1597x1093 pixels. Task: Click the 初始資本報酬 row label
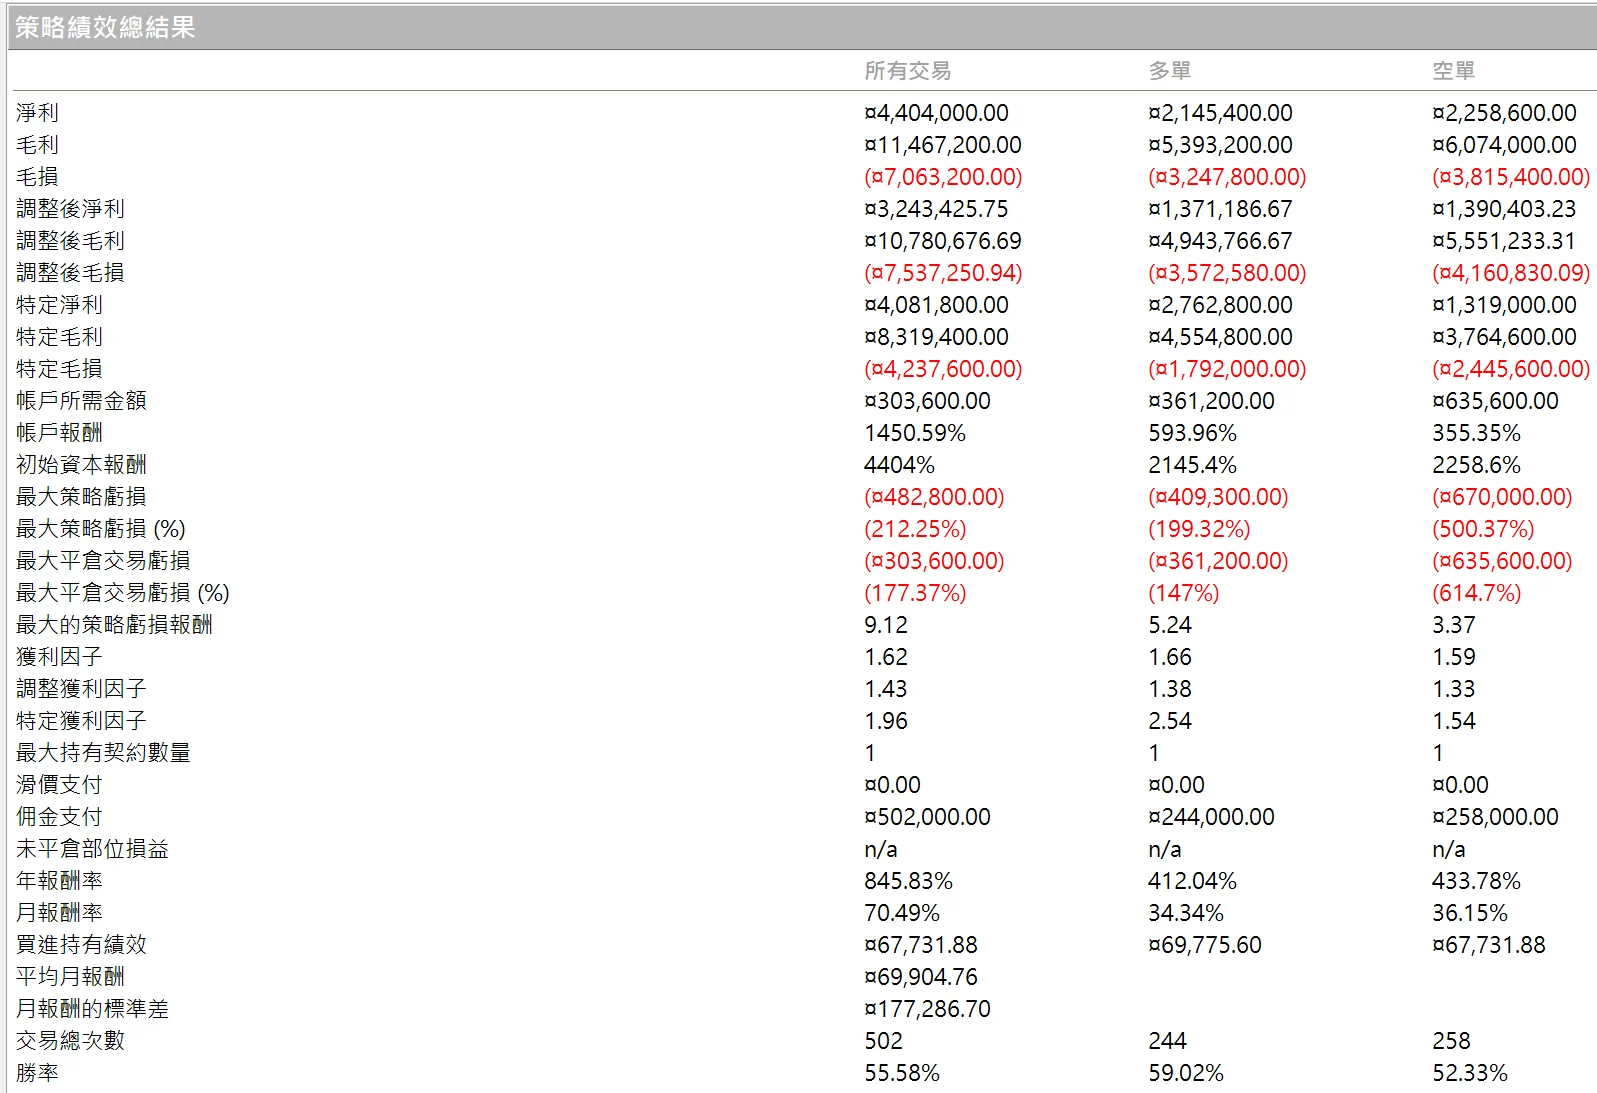click(x=82, y=465)
